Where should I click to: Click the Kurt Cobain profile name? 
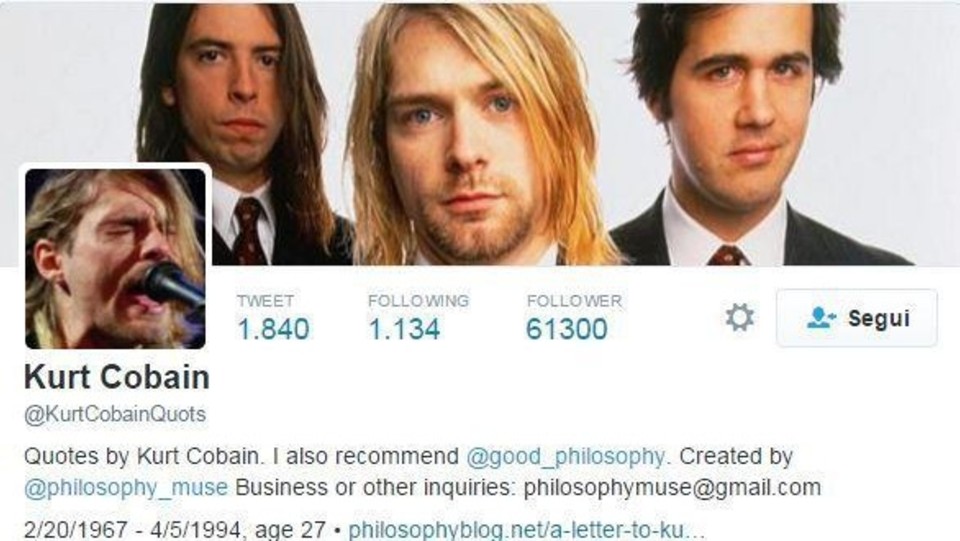(x=117, y=377)
